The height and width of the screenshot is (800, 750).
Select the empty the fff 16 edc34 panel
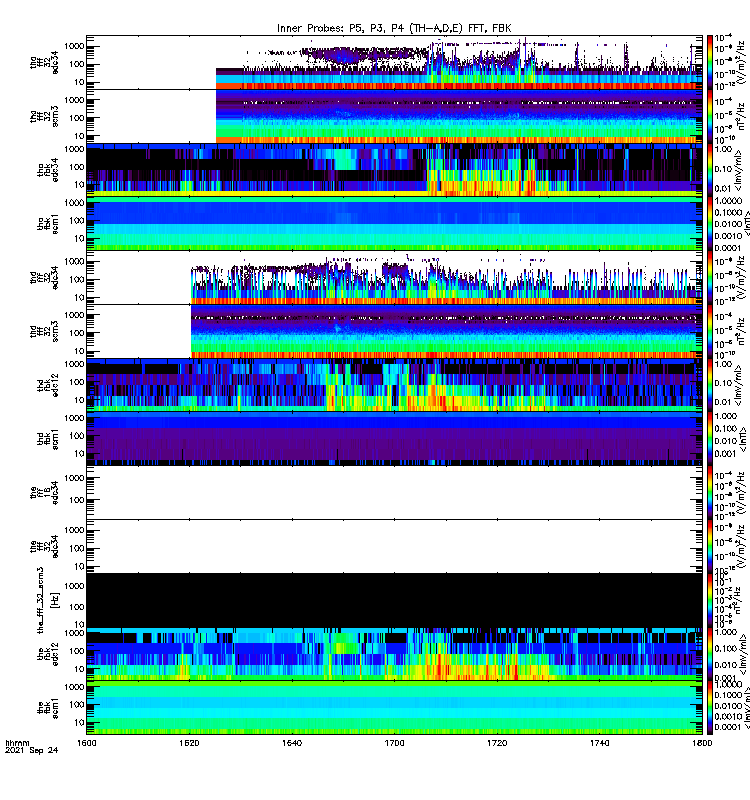(x=394, y=492)
